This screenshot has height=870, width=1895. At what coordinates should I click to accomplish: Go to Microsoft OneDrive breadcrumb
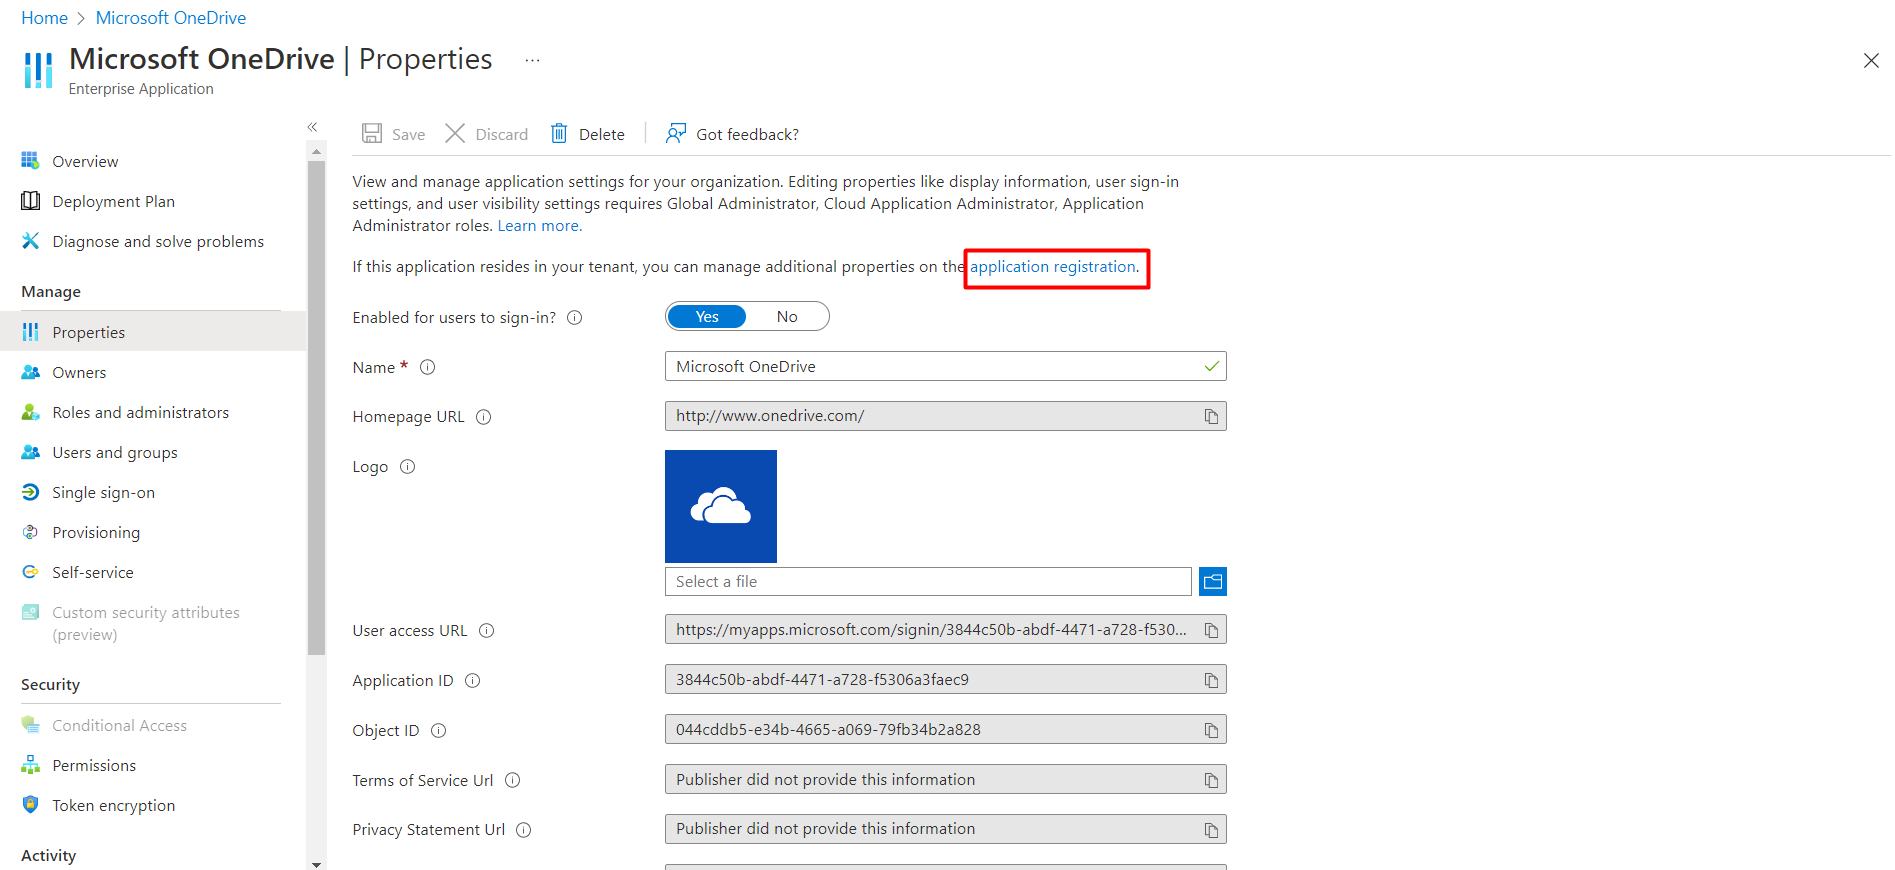coord(171,18)
